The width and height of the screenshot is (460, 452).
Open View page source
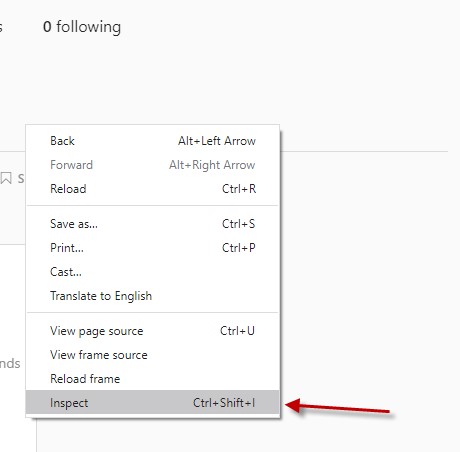[152, 331]
